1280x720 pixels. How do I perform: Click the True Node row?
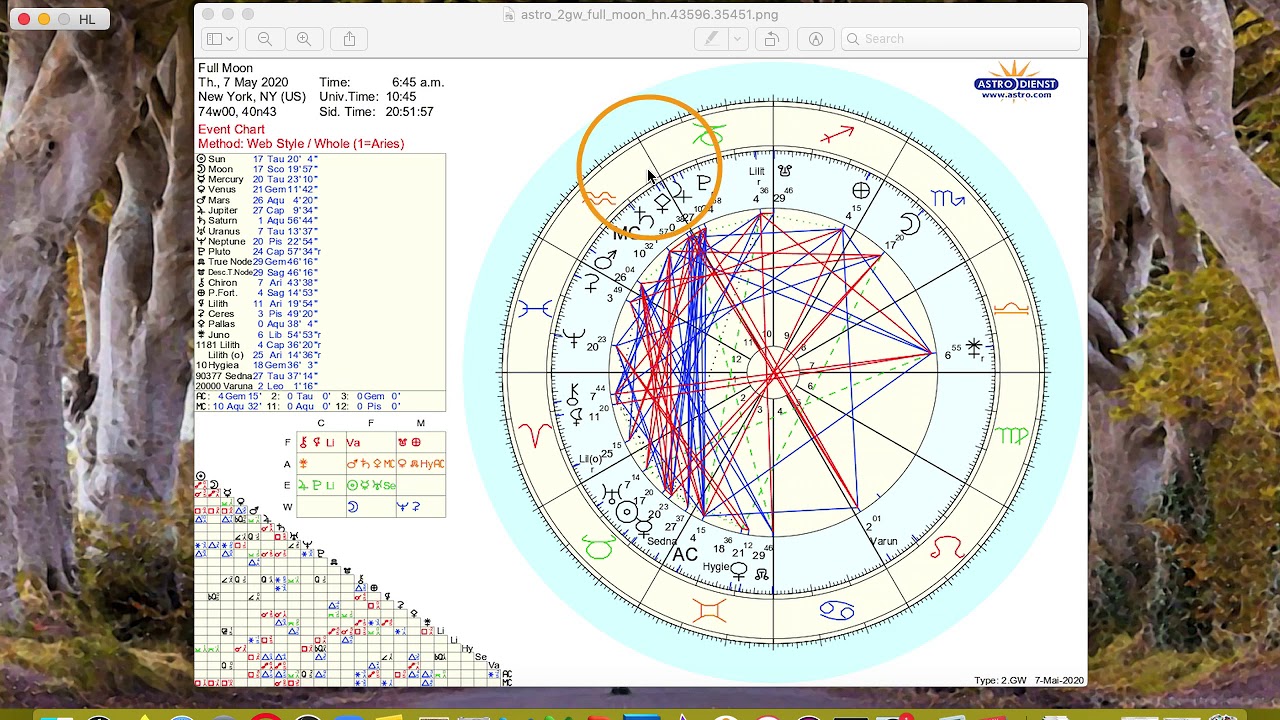257,262
